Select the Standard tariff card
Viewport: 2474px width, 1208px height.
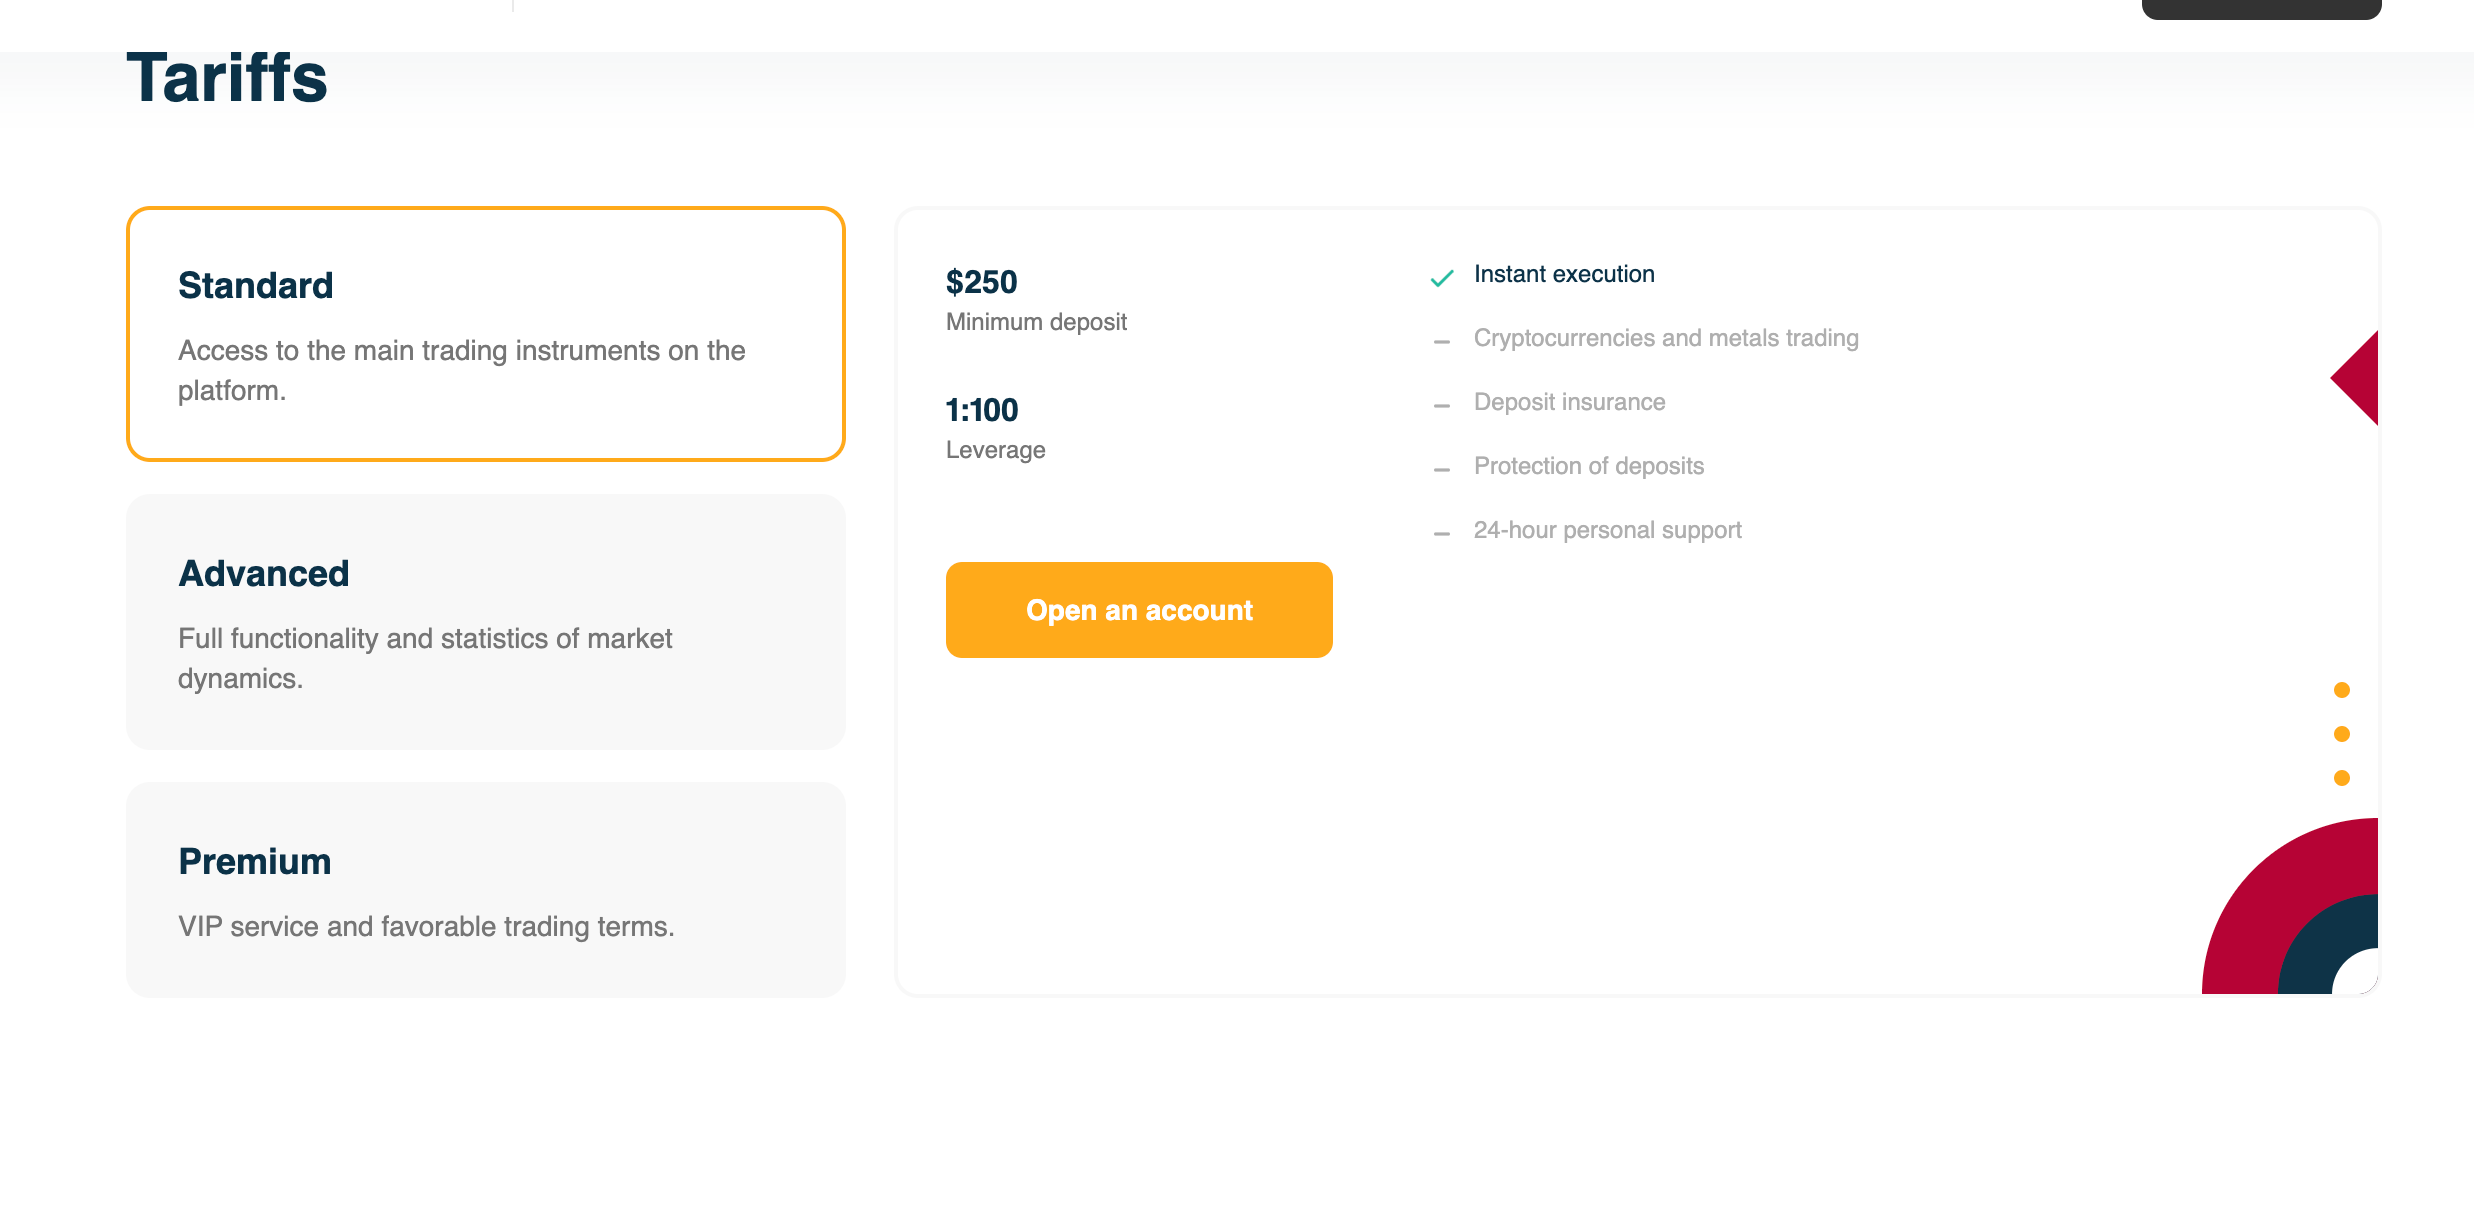click(486, 334)
